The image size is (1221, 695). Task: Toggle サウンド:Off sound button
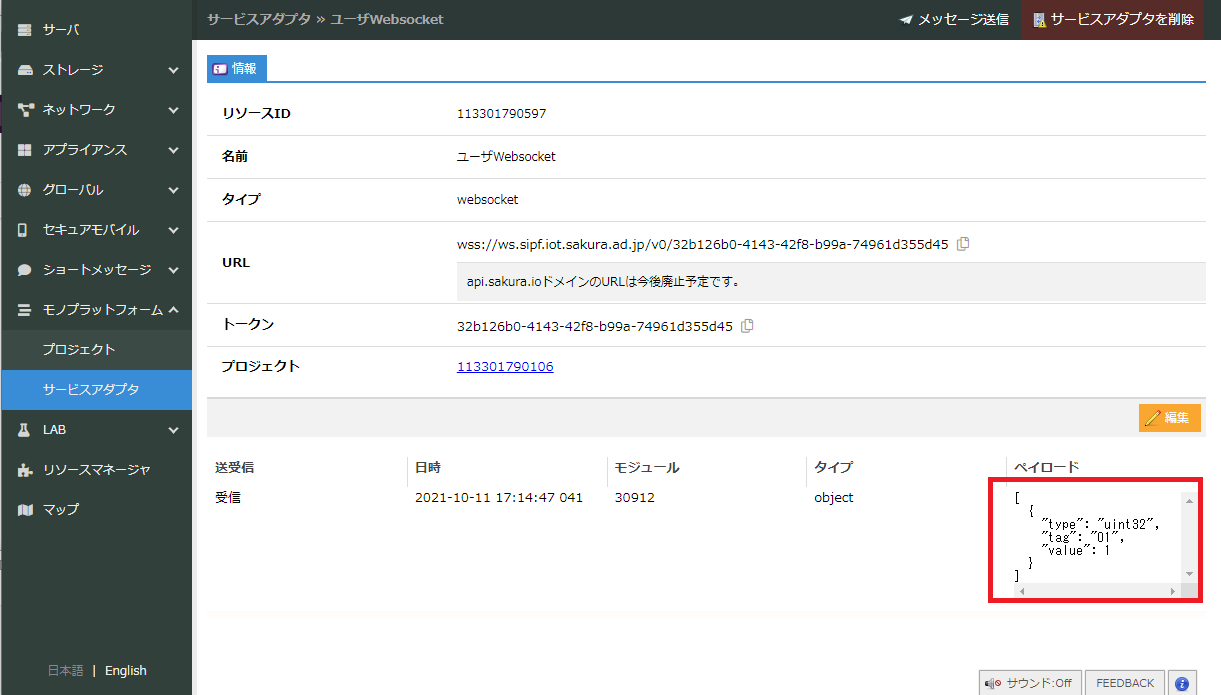[x=1030, y=683]
